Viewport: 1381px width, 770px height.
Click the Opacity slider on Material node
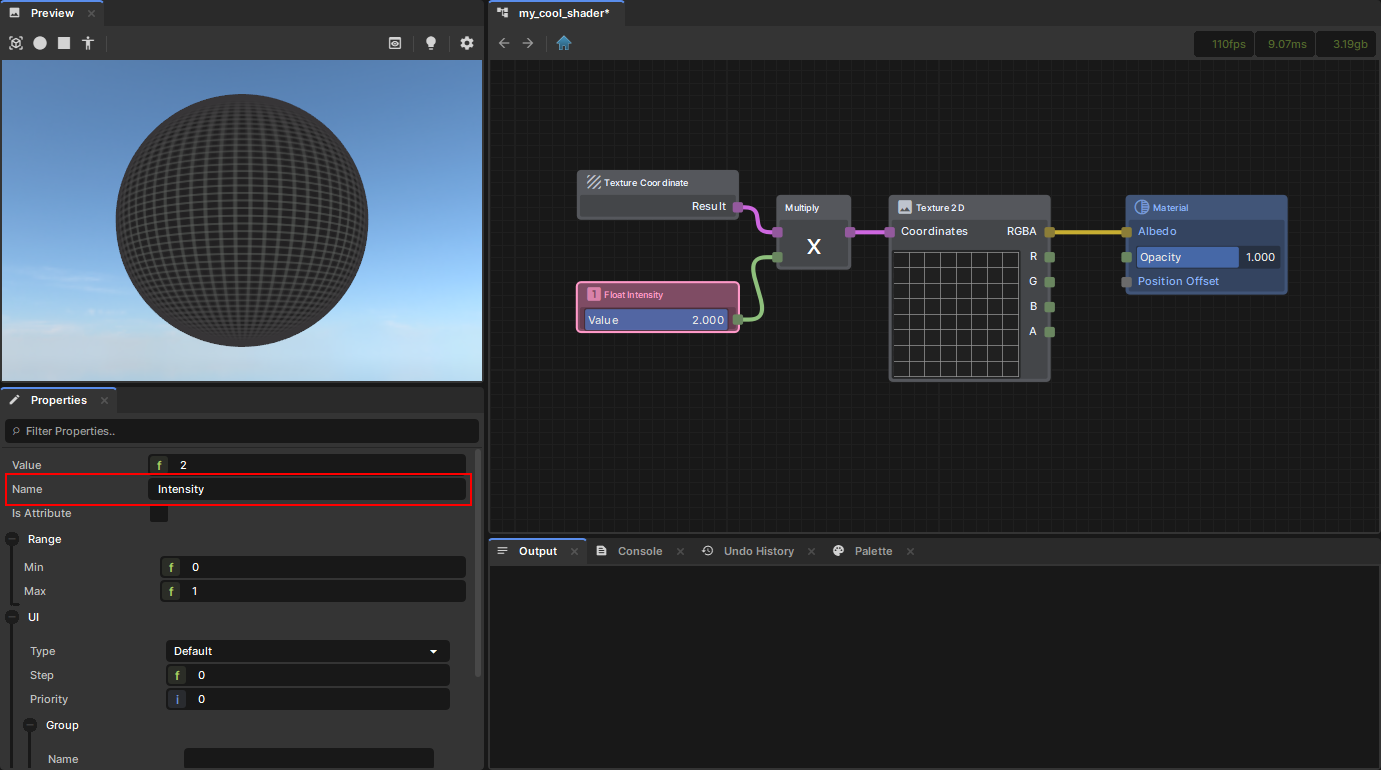1208,257
